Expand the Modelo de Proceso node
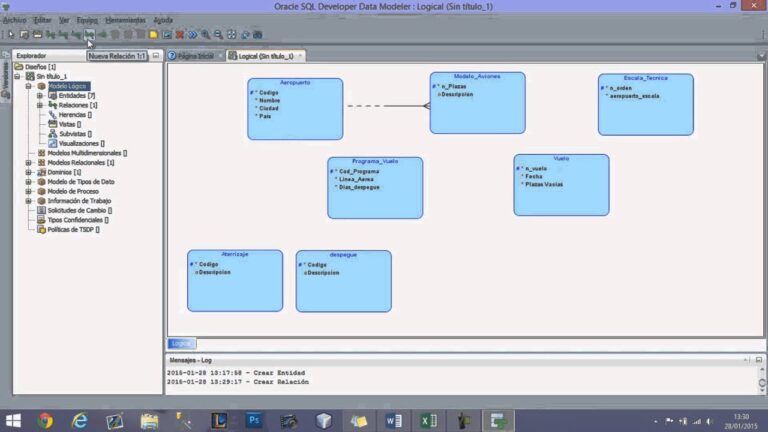 [28, 192]
